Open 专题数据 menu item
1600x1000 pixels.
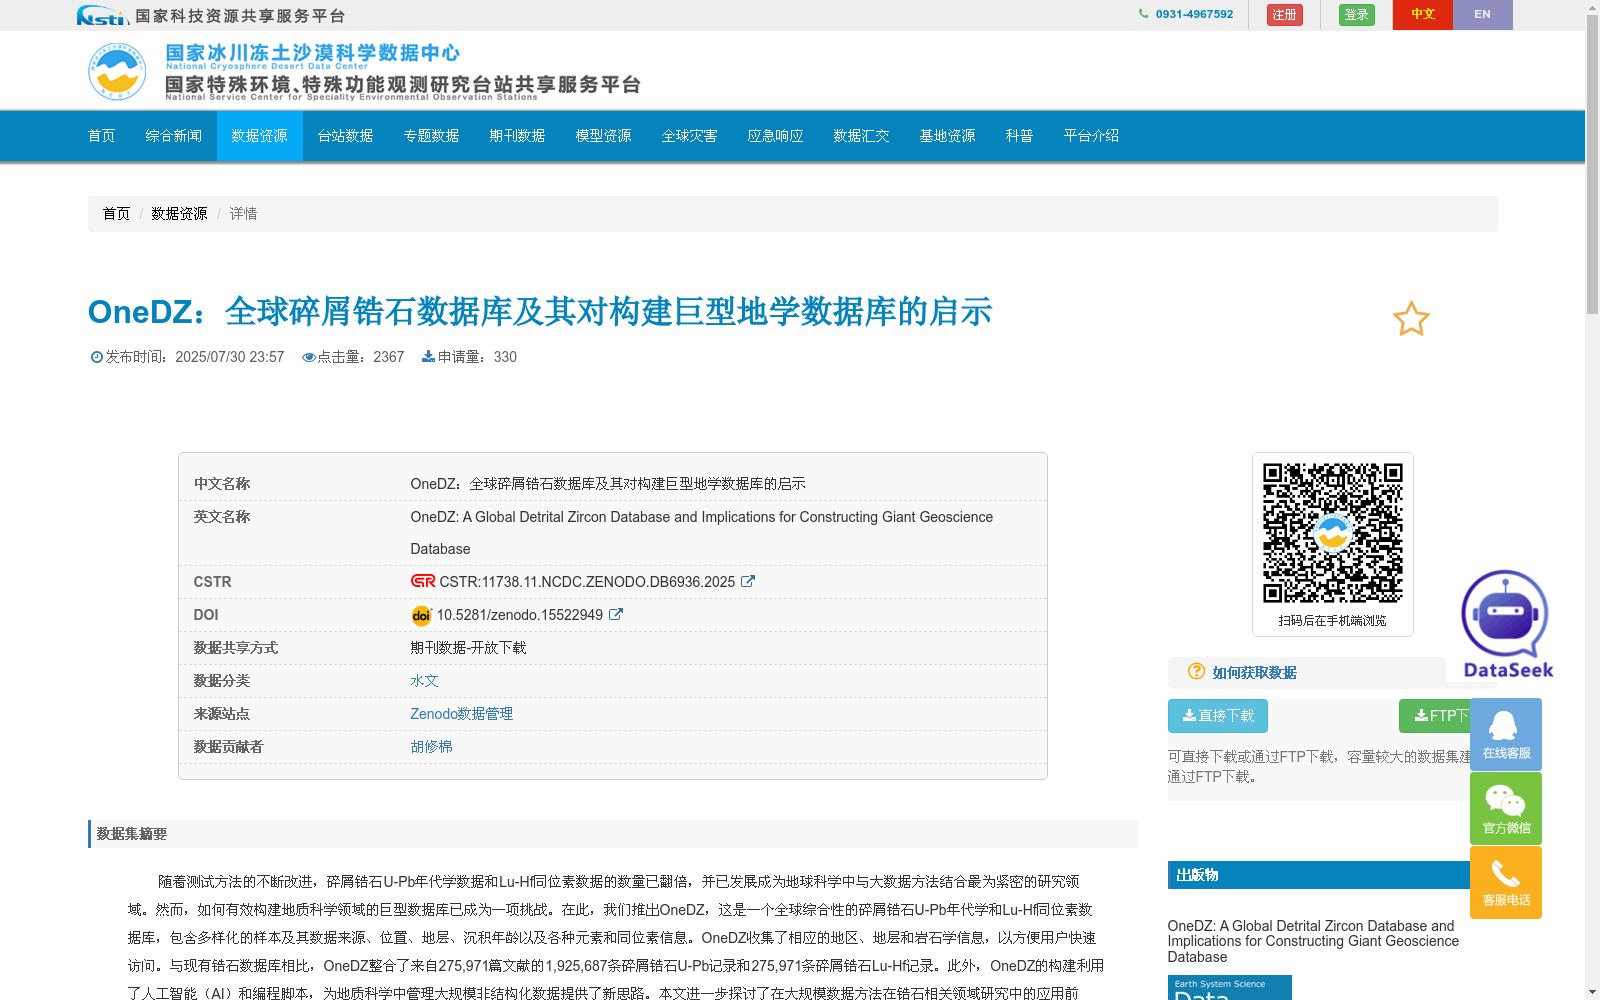(x=432, y=136)
